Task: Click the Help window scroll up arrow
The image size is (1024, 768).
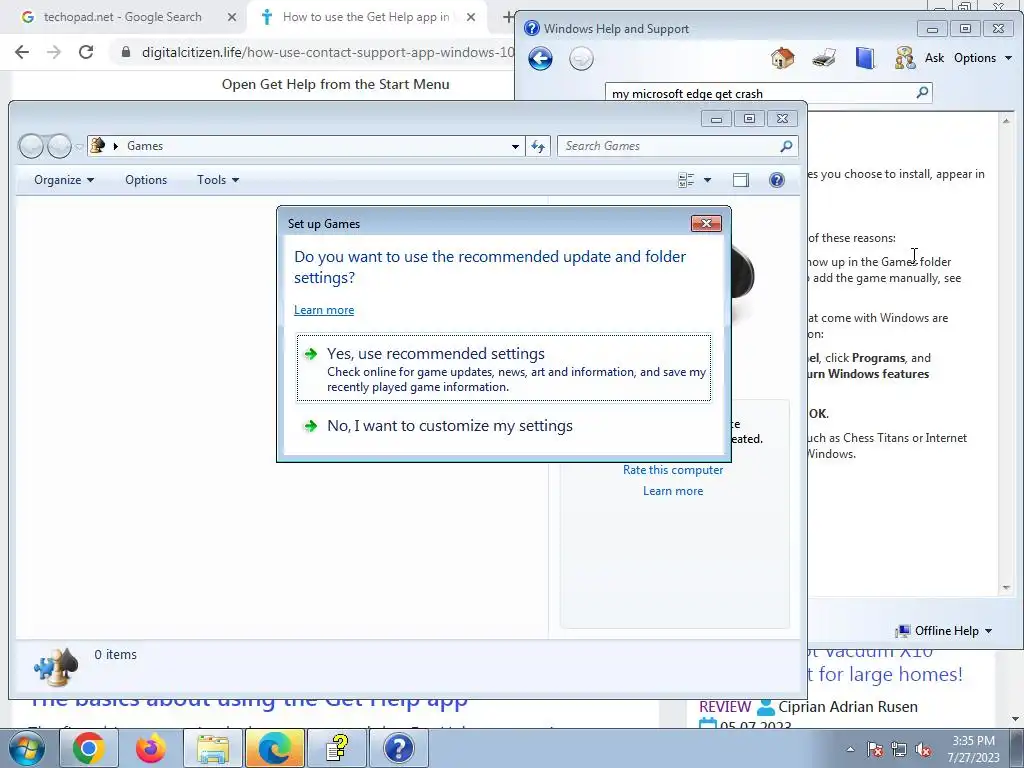Action: pos(1006,121)
